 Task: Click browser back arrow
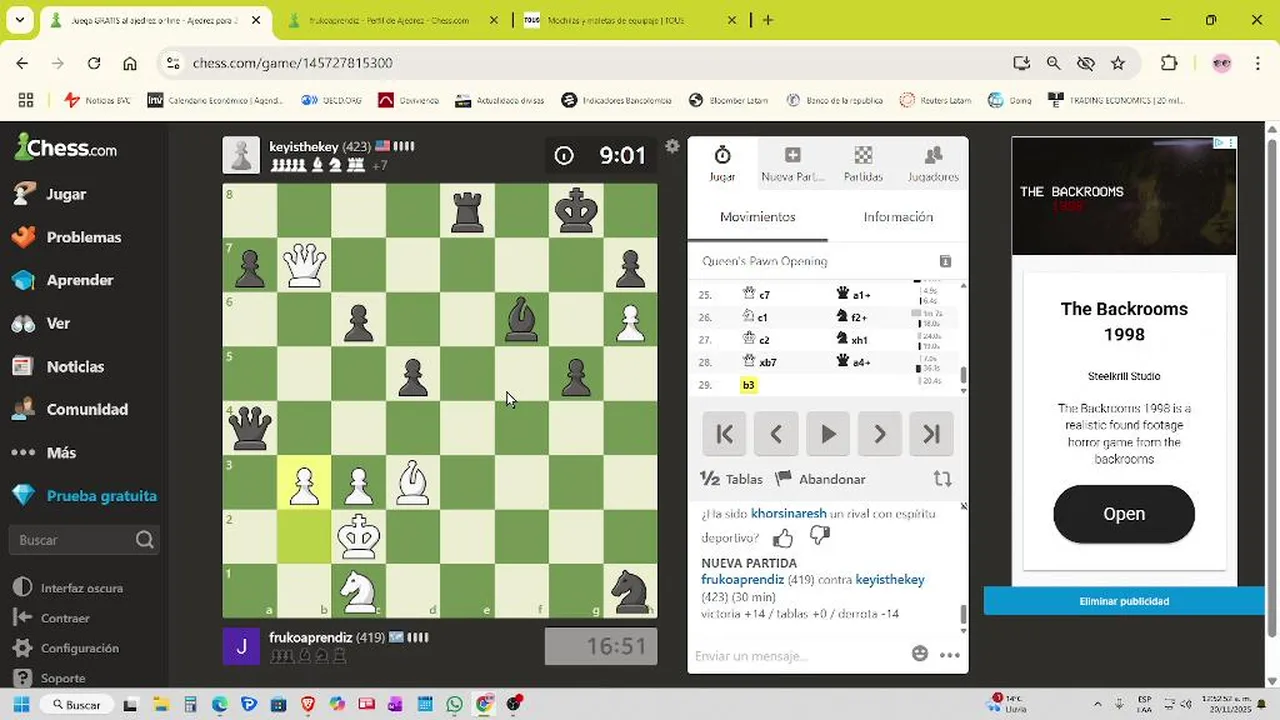(x=22, y=63)
